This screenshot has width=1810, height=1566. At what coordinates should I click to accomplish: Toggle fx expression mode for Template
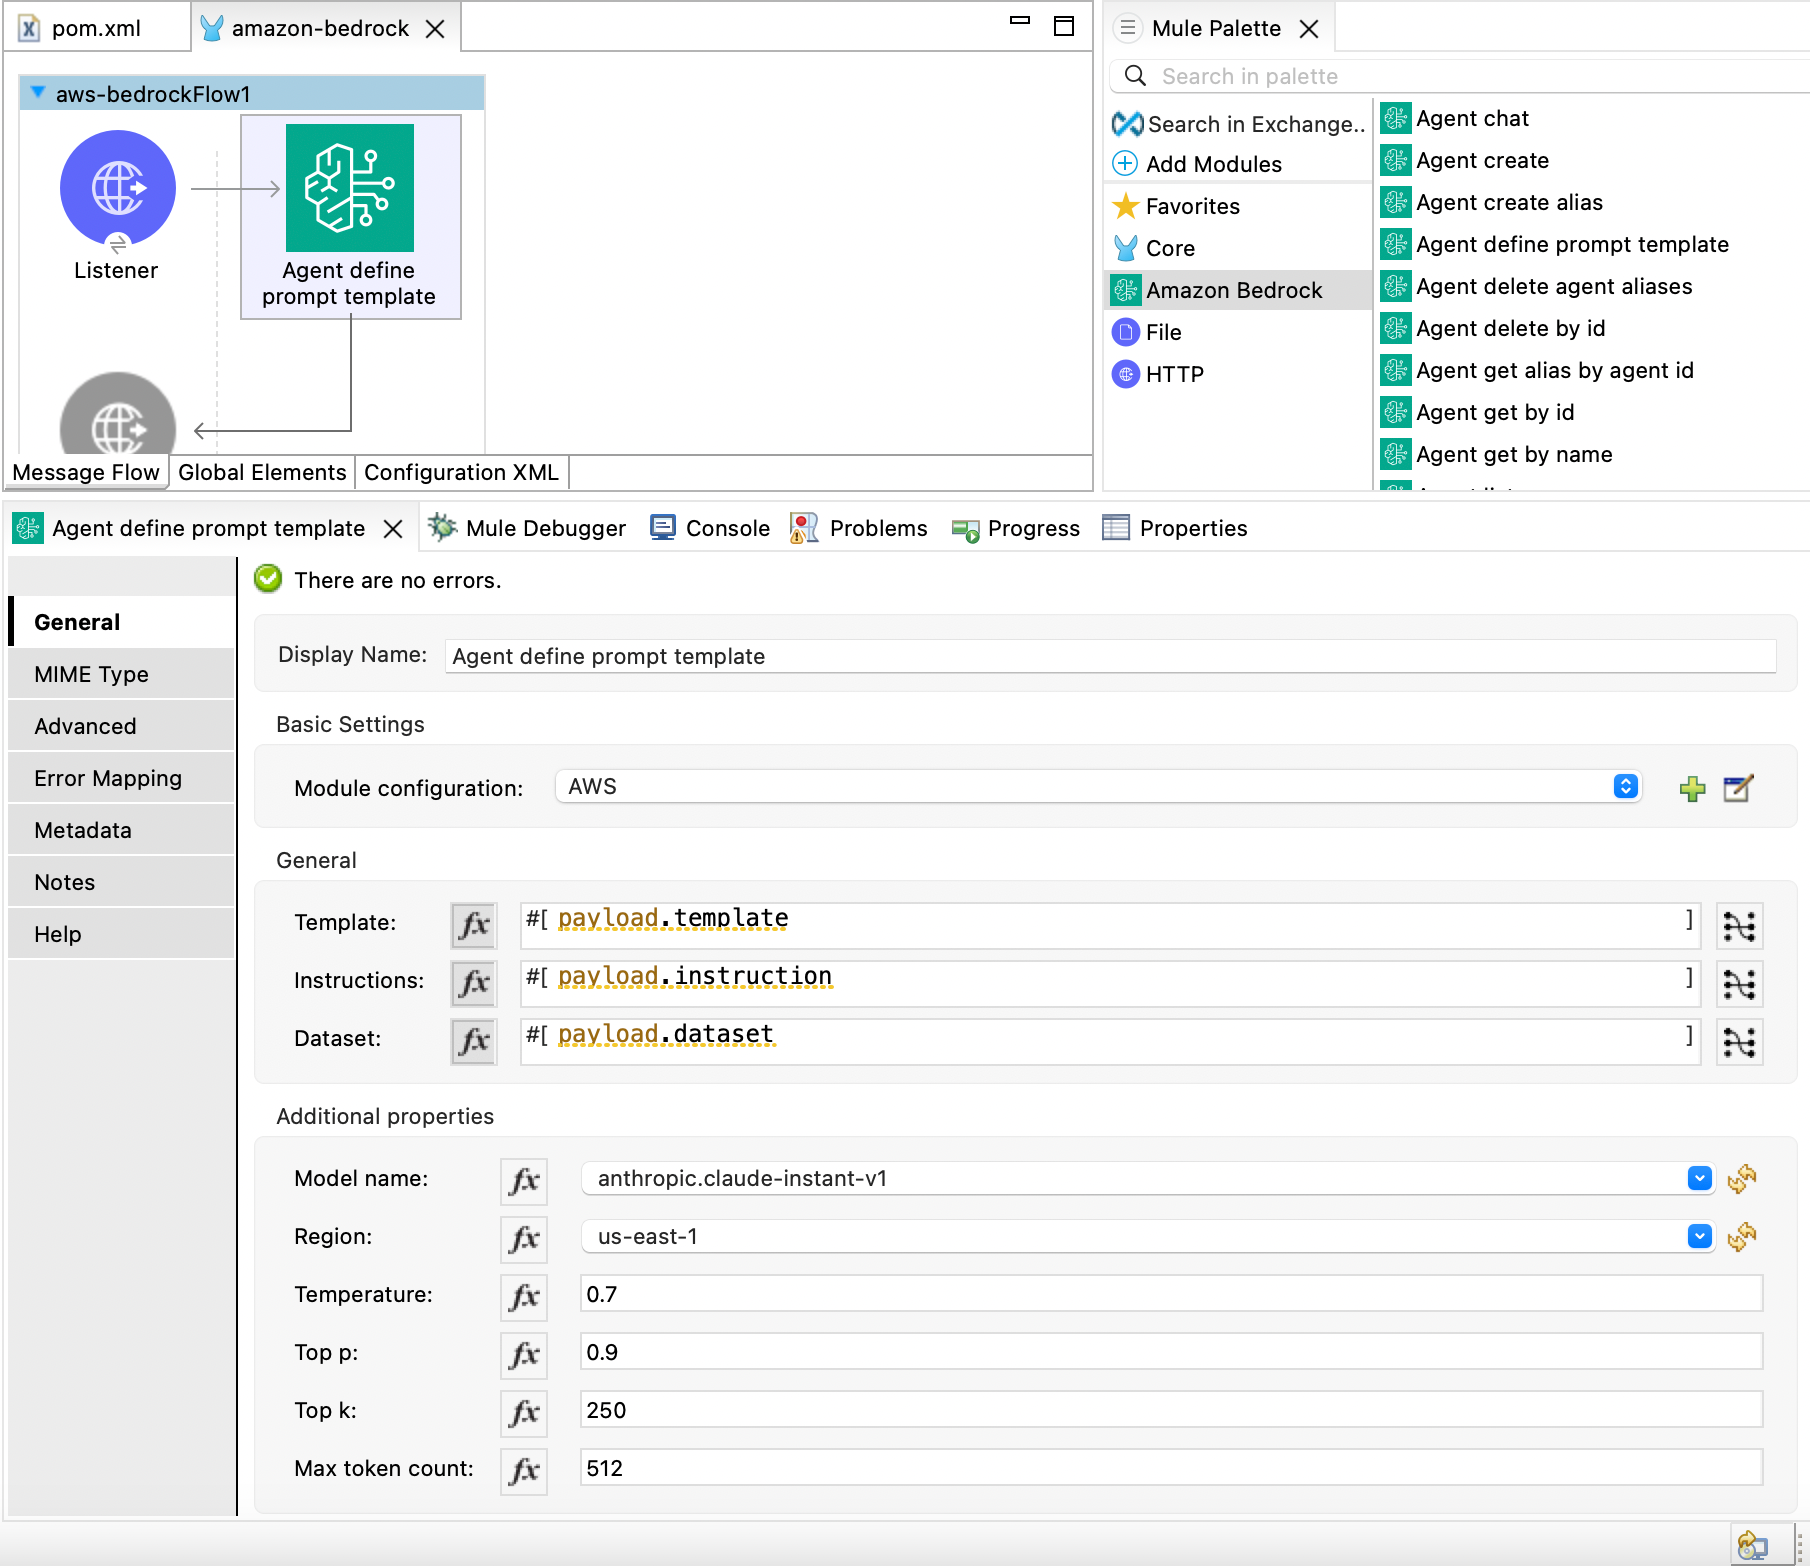pyautogui.click(x=474, y=925)
